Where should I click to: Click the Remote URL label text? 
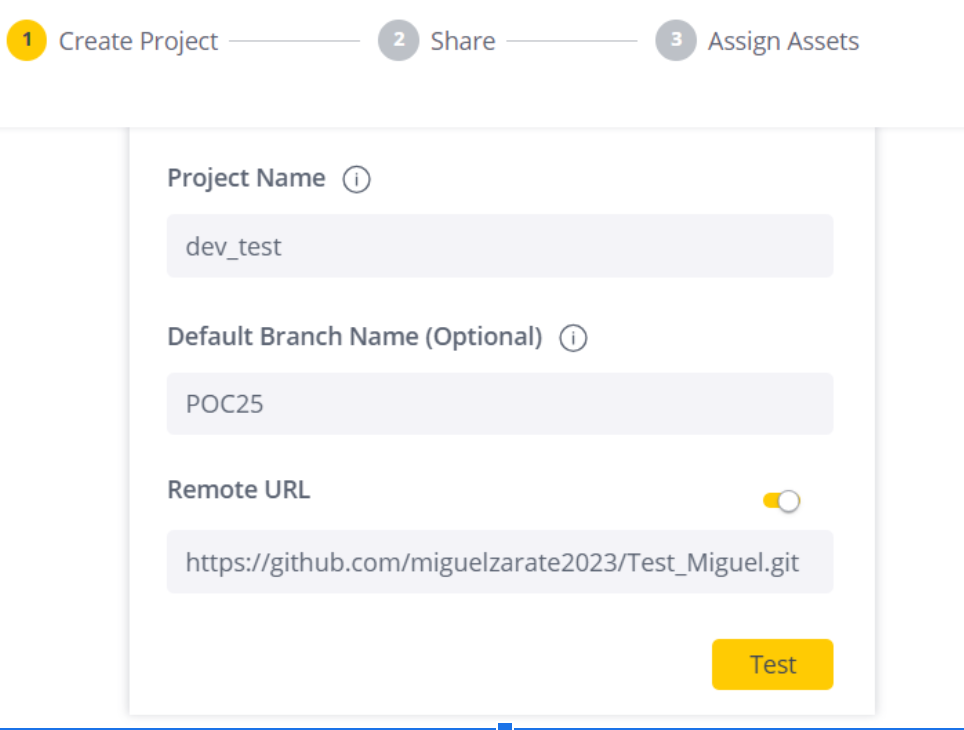pos(238,490)
